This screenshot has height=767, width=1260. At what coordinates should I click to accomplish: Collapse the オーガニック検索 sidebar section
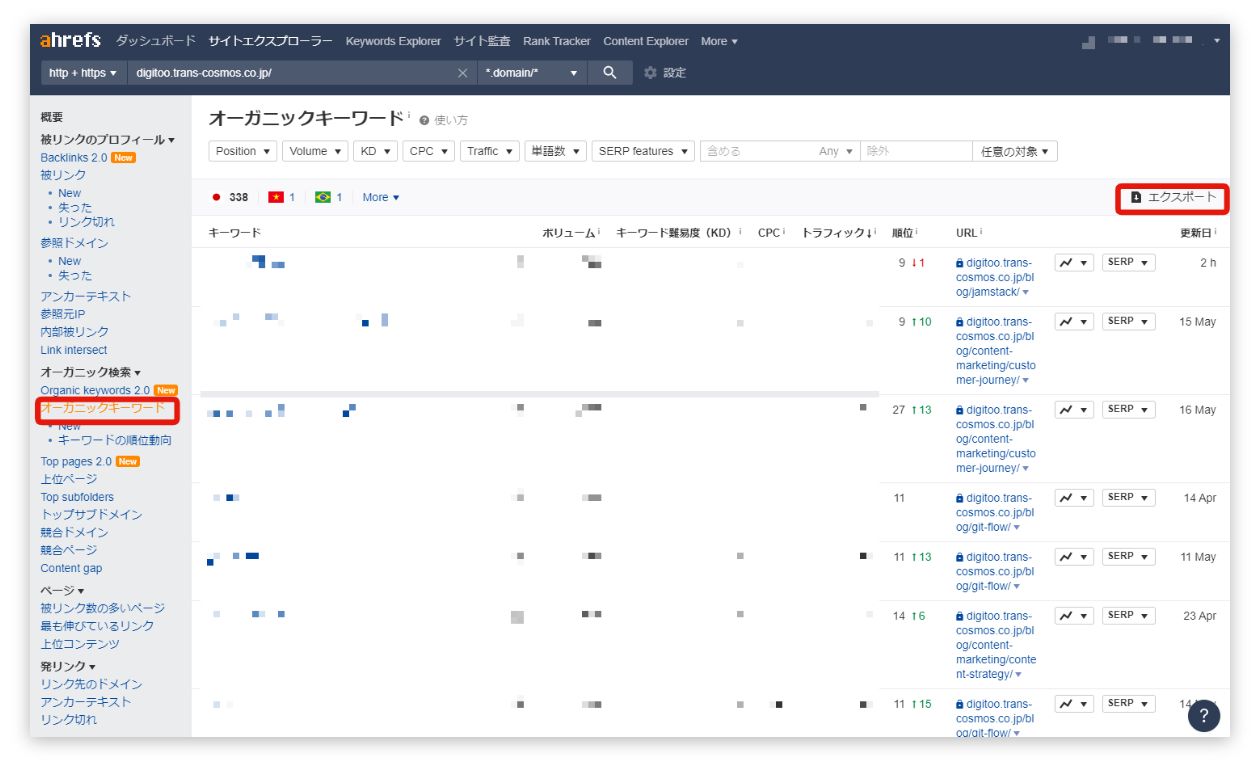coord(90,372)
